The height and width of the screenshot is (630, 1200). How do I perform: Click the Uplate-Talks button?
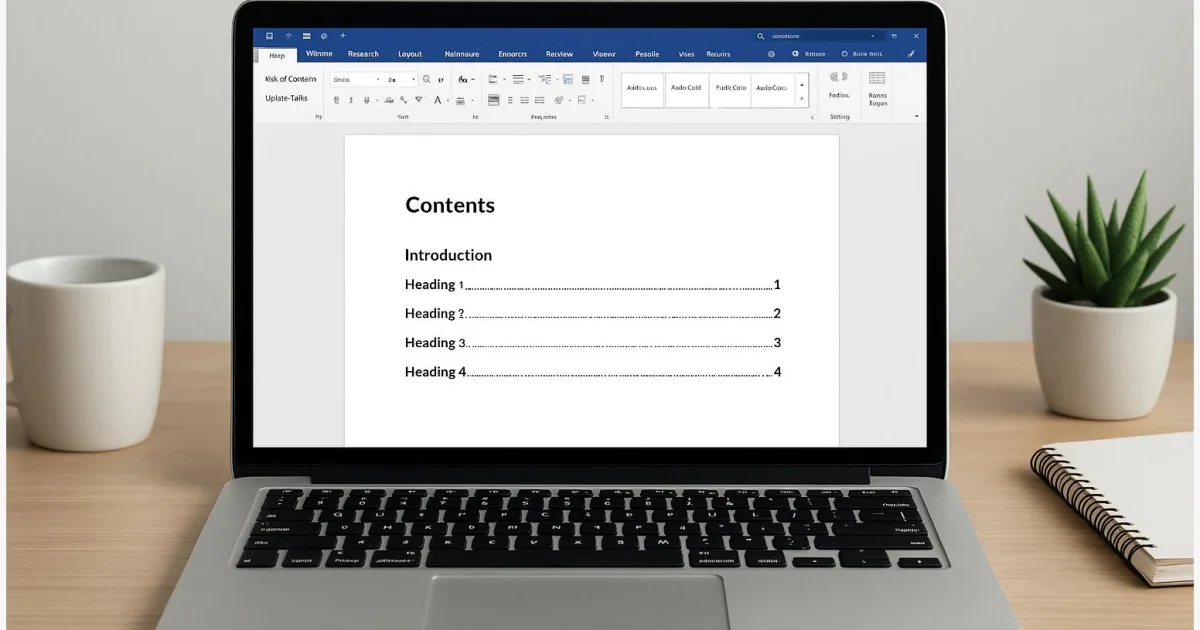pos(287,98)
